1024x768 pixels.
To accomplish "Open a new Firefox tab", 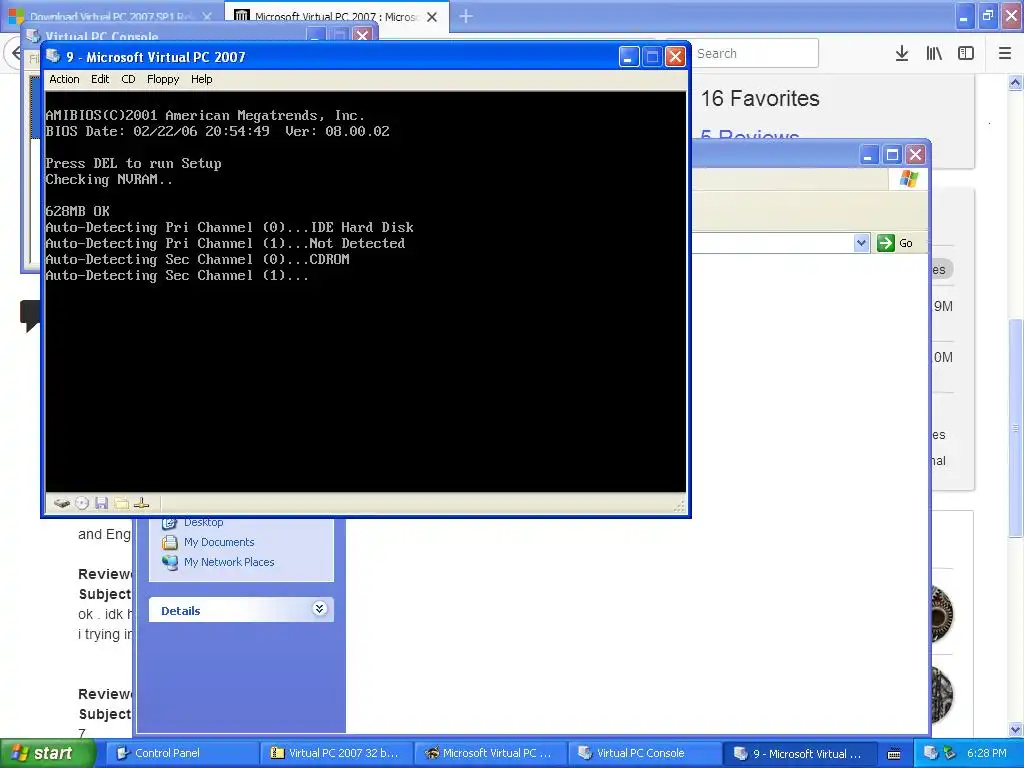I will [466, 16].
